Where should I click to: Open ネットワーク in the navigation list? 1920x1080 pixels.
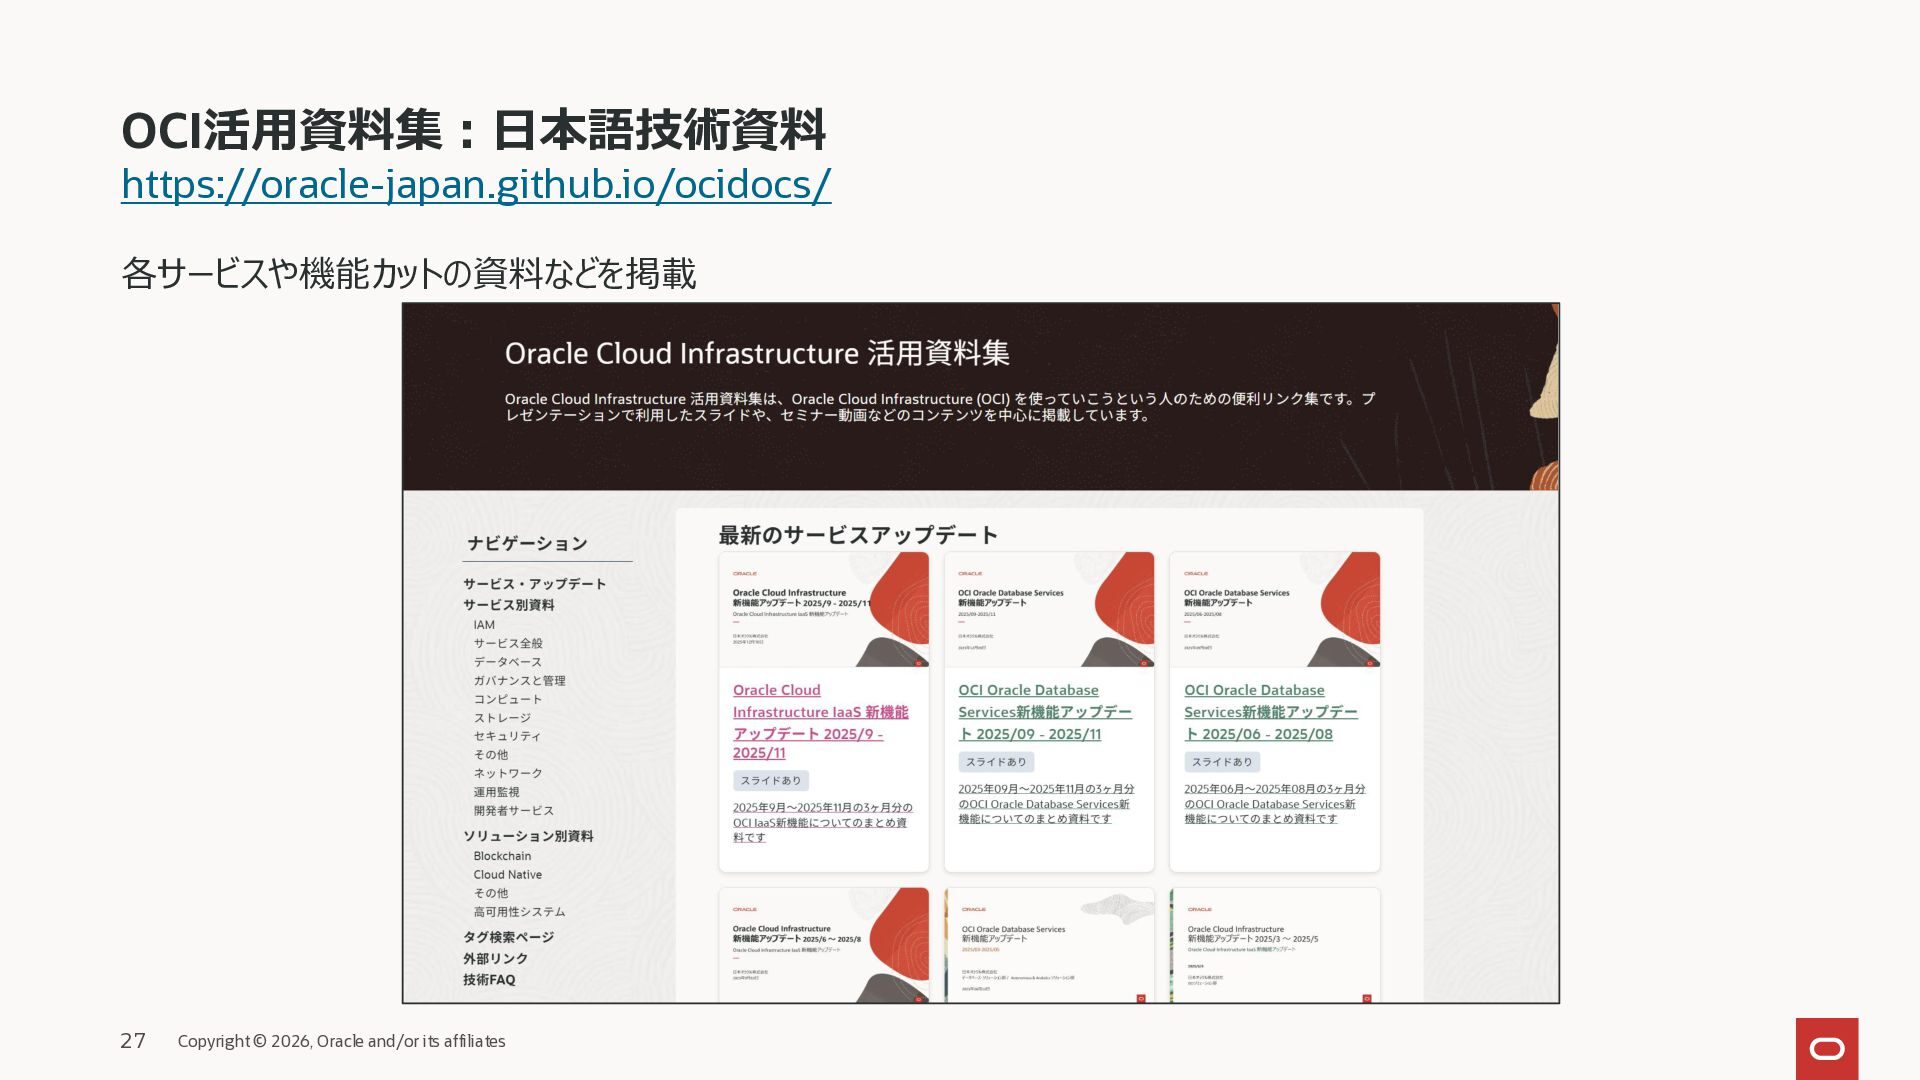[508, 774]
